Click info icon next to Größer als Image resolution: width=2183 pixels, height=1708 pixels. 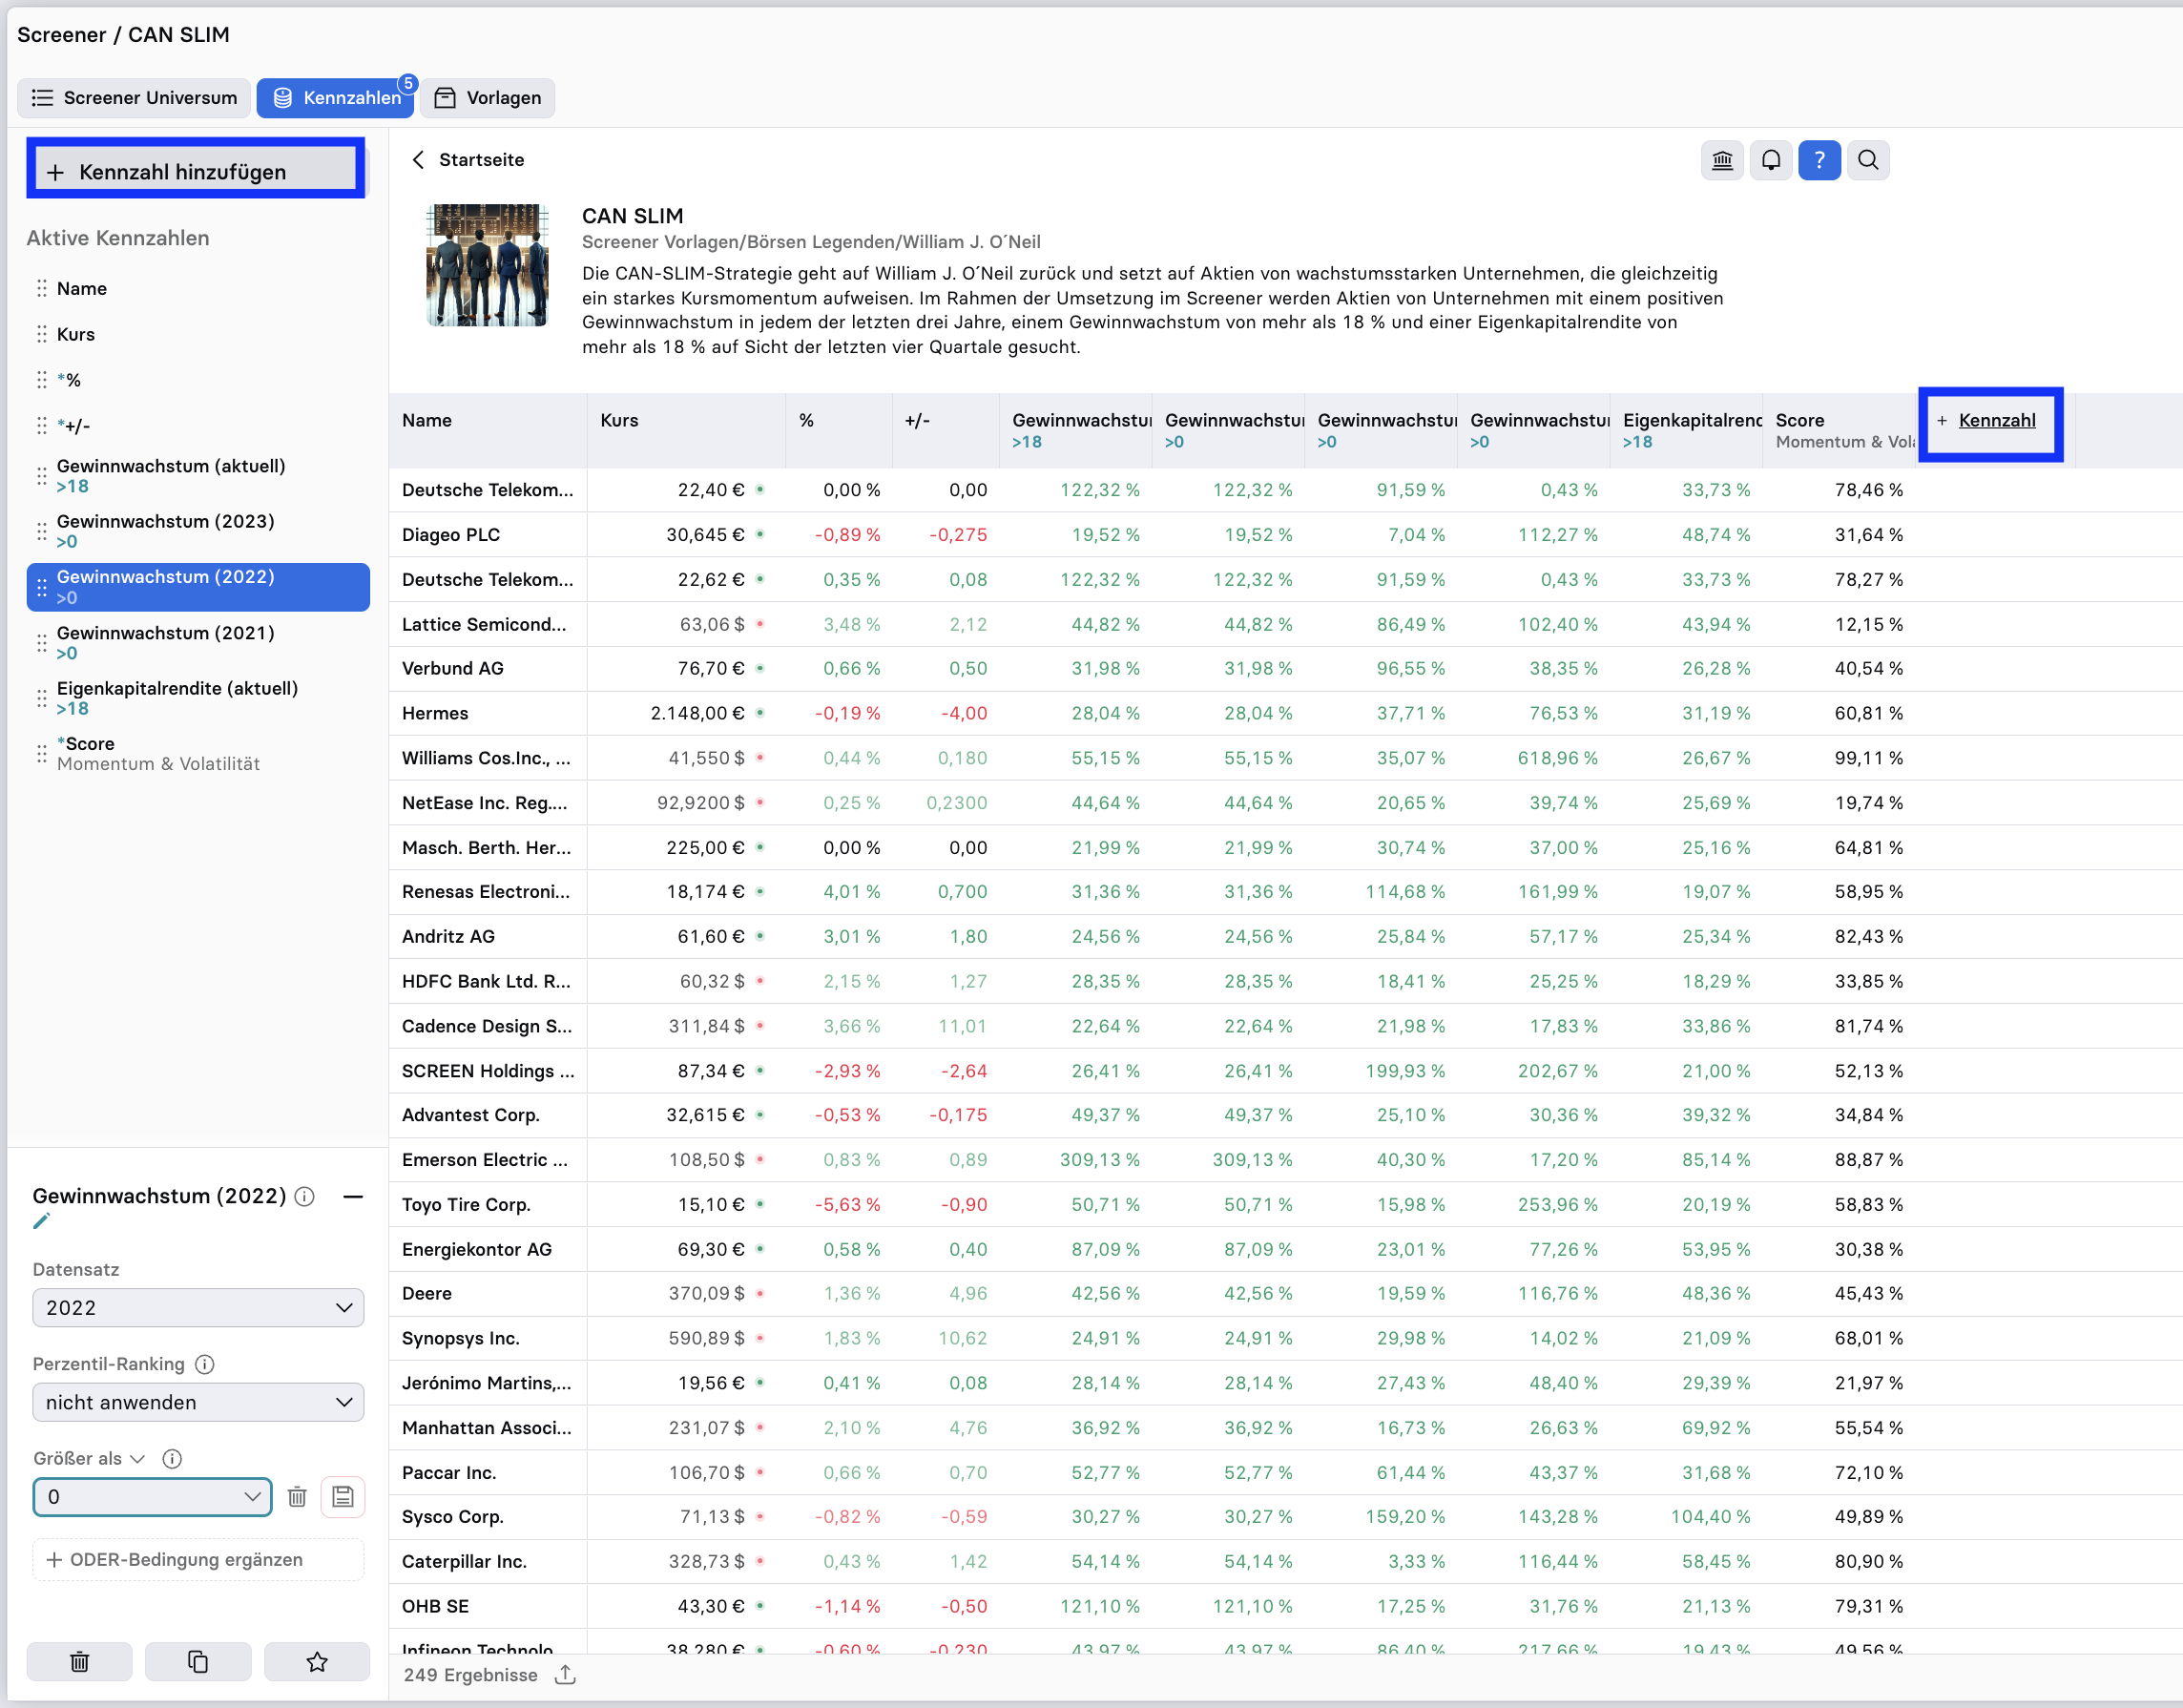pos(172,1459)
